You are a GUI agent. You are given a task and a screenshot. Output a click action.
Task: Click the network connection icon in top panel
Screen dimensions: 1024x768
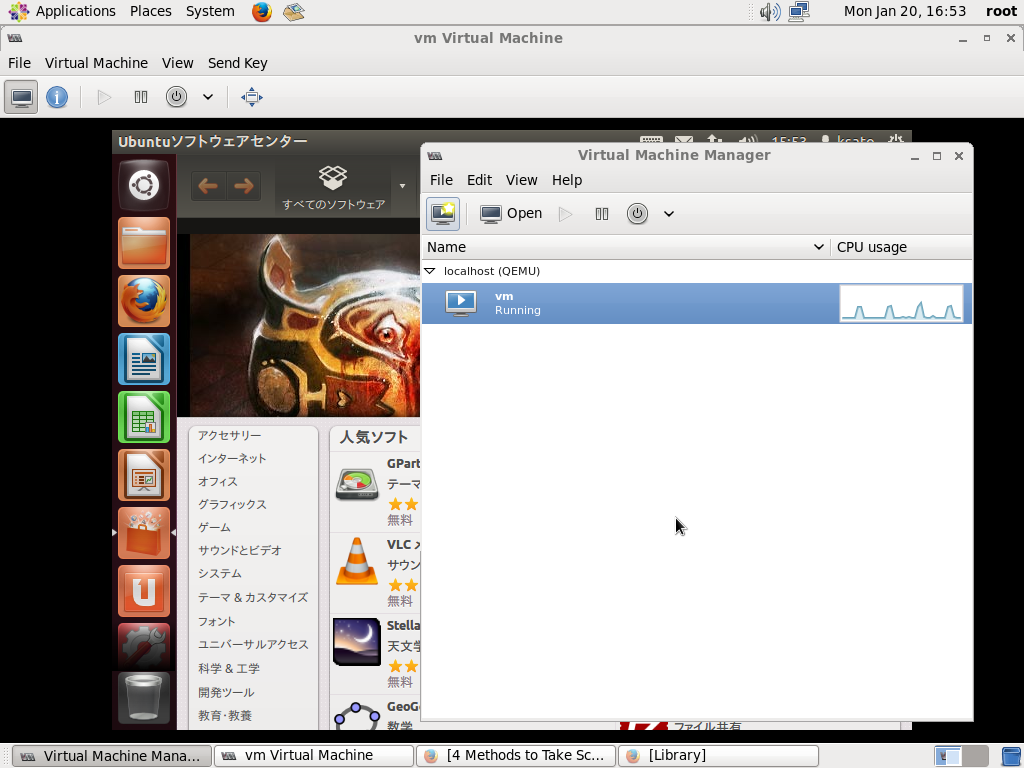point(799,12)
